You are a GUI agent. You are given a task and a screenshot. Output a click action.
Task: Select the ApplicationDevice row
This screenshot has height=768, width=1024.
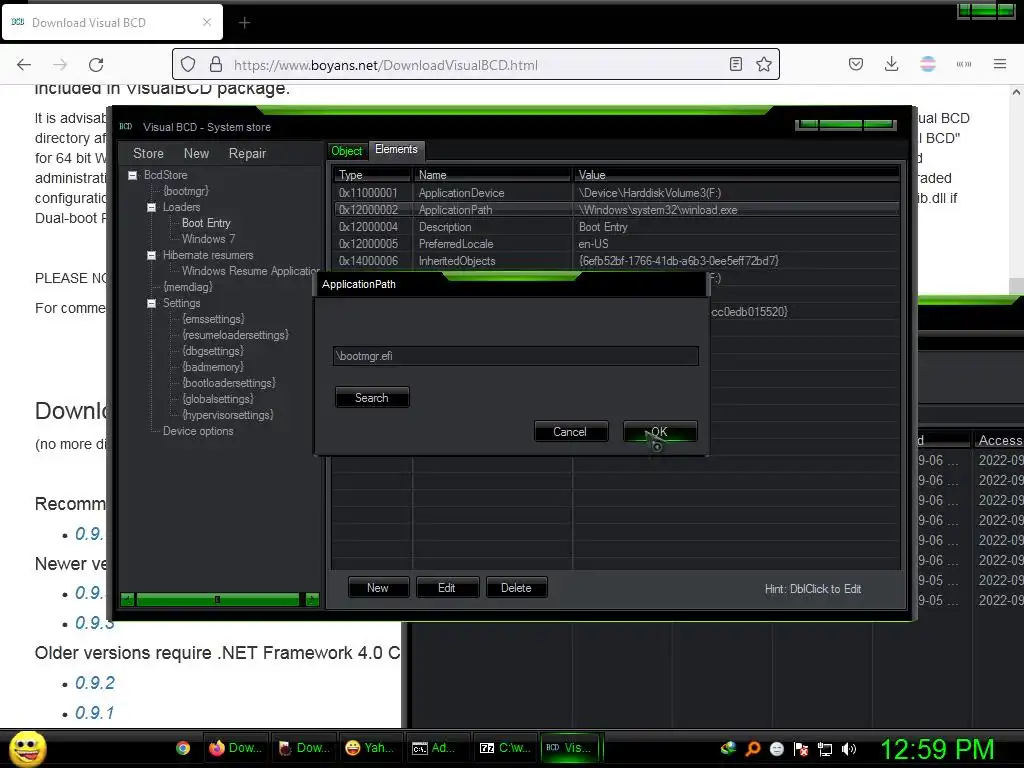(616, 193)
